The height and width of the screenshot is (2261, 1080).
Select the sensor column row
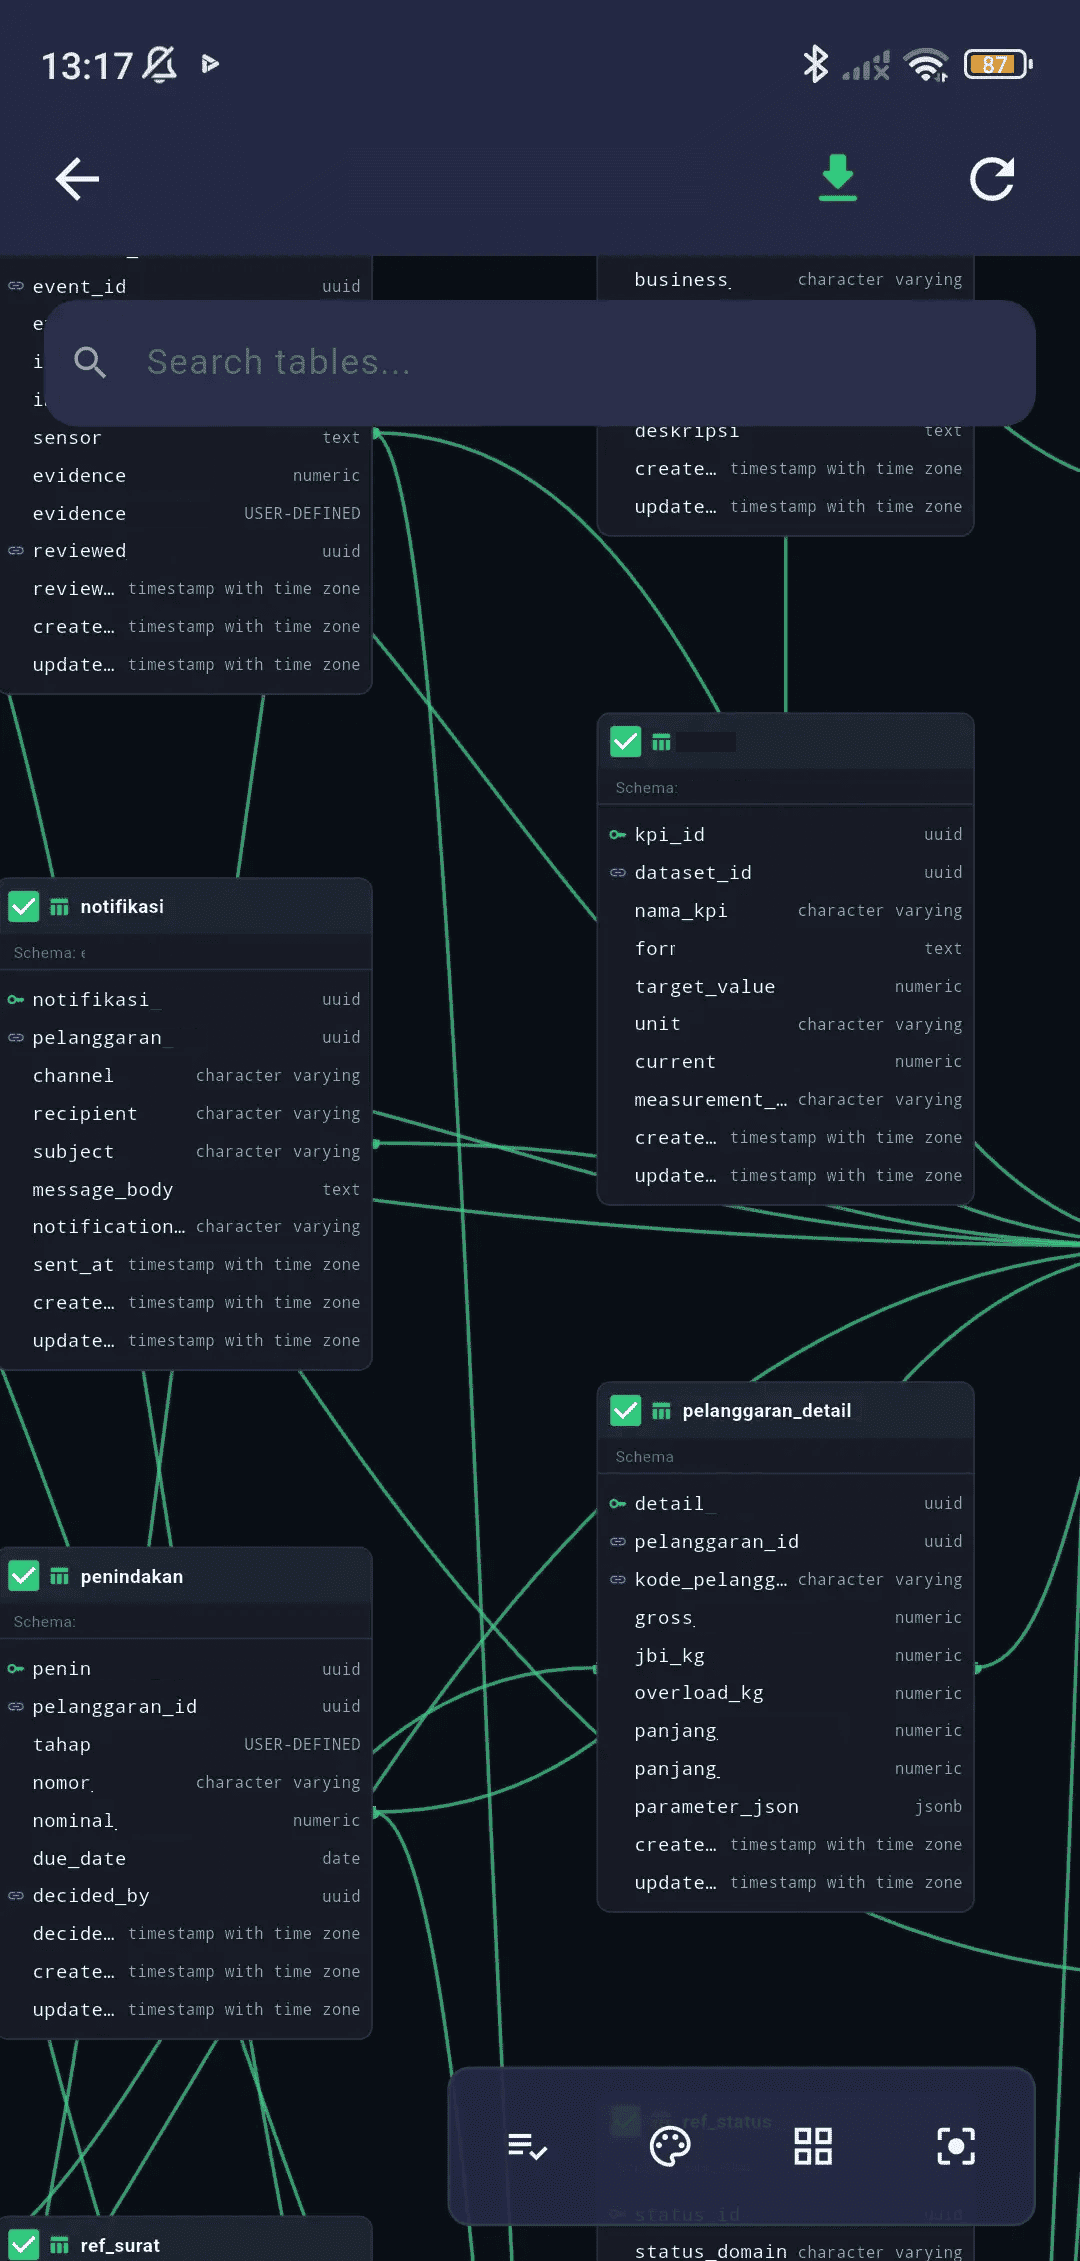[186, 438]
